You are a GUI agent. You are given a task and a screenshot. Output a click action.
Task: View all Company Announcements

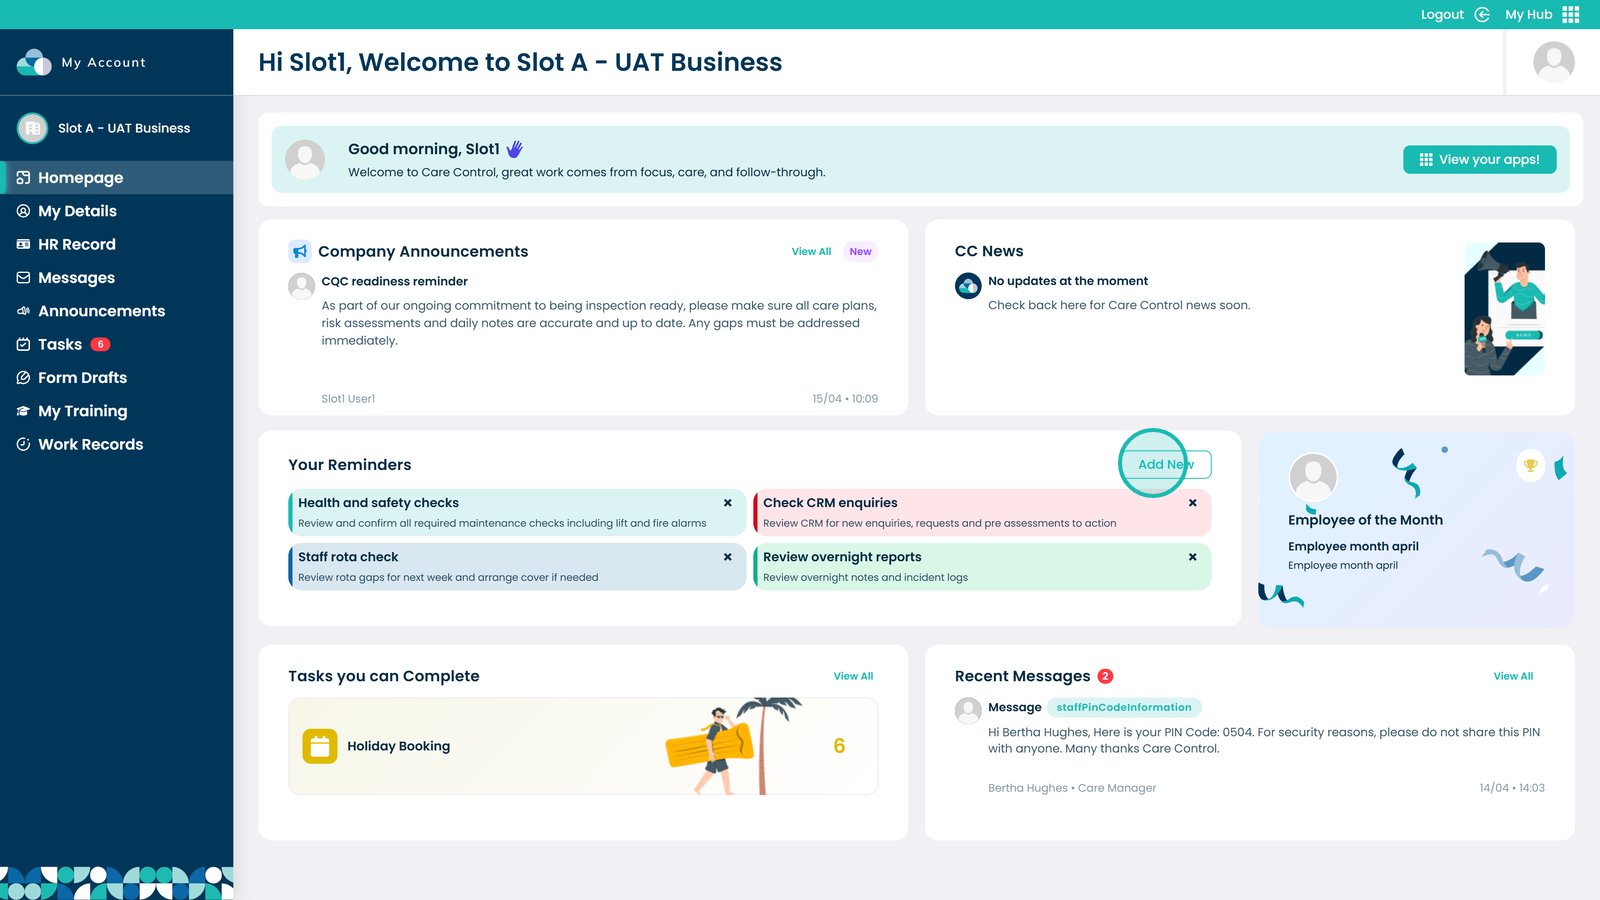pos(811,252)
